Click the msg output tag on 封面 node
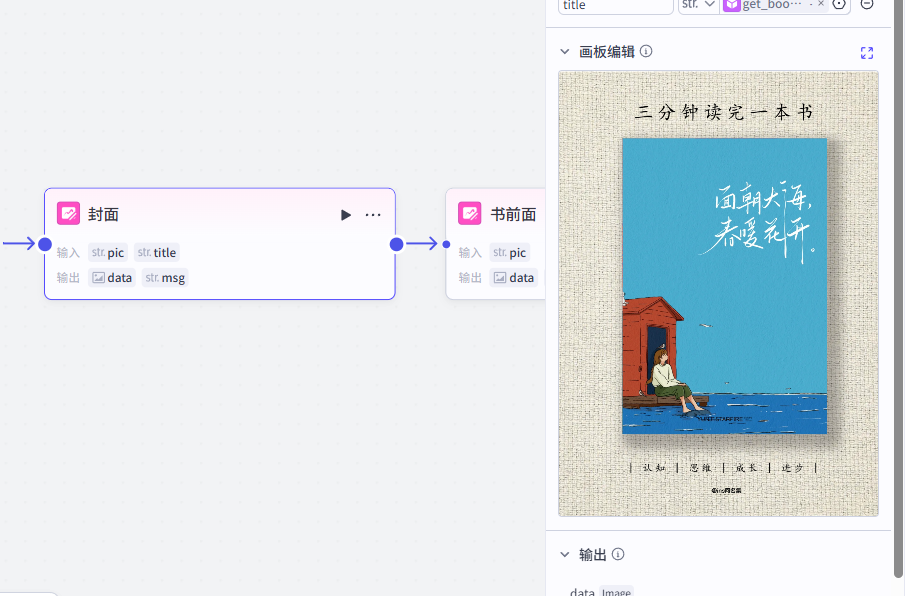 [x=165, y=278]
